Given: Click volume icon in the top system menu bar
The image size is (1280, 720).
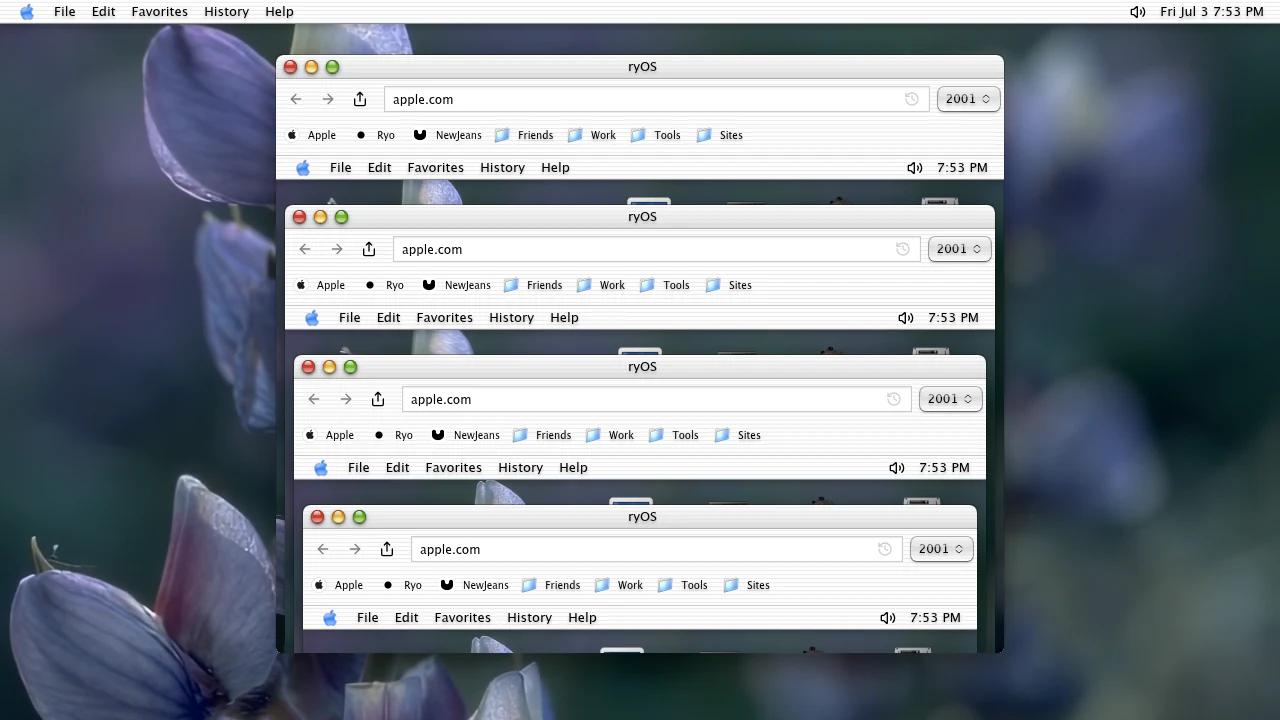Looking at the screenshot, I should 1137,12.
